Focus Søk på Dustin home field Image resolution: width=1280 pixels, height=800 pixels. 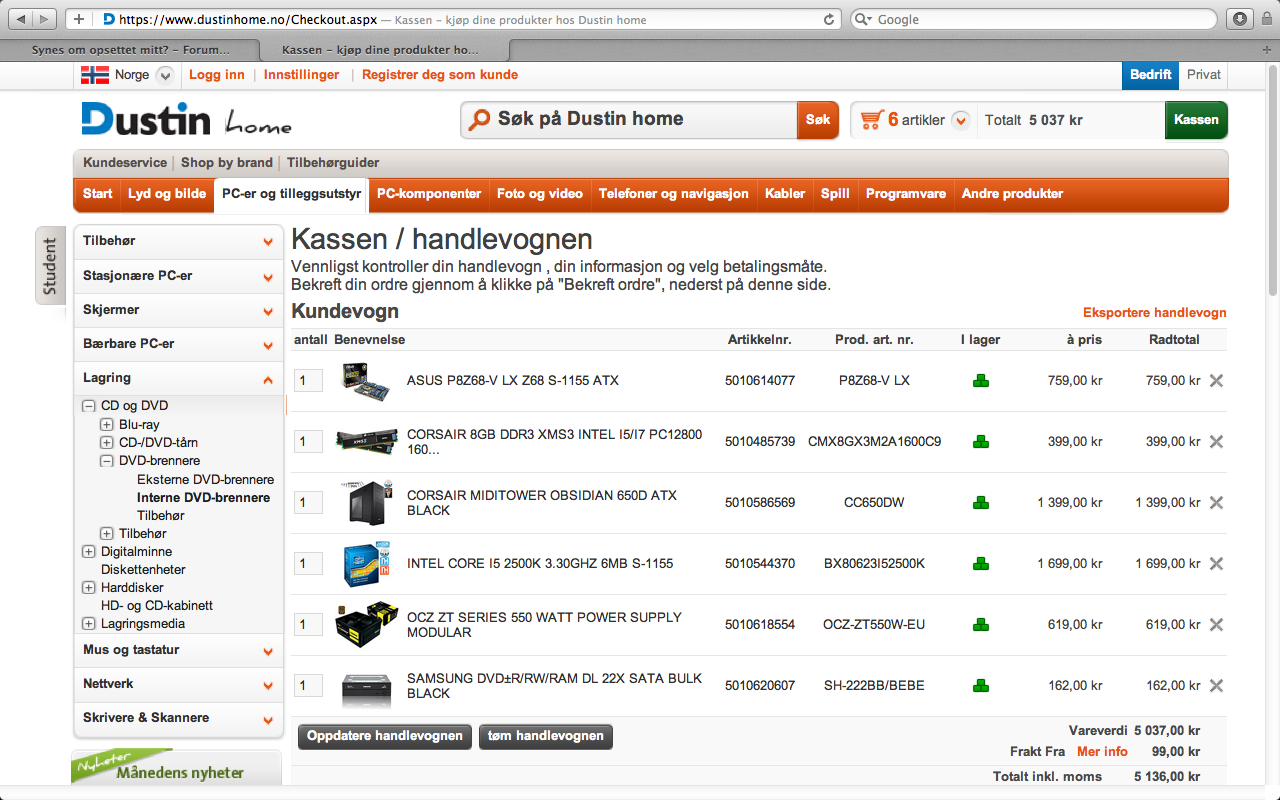[629, 120]
